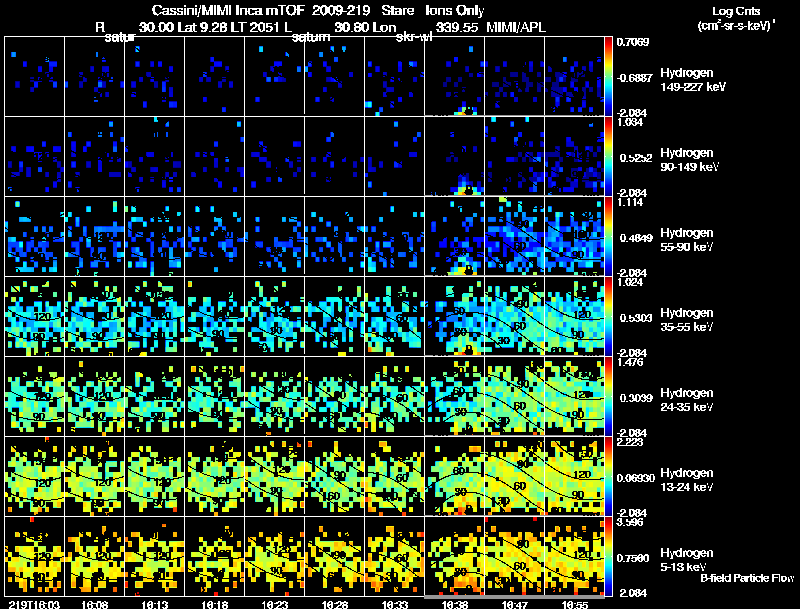Viewport: 800px width, 609px height.
Task: Select the 16:23 time axis label
Action: click(x=276, y=604)
